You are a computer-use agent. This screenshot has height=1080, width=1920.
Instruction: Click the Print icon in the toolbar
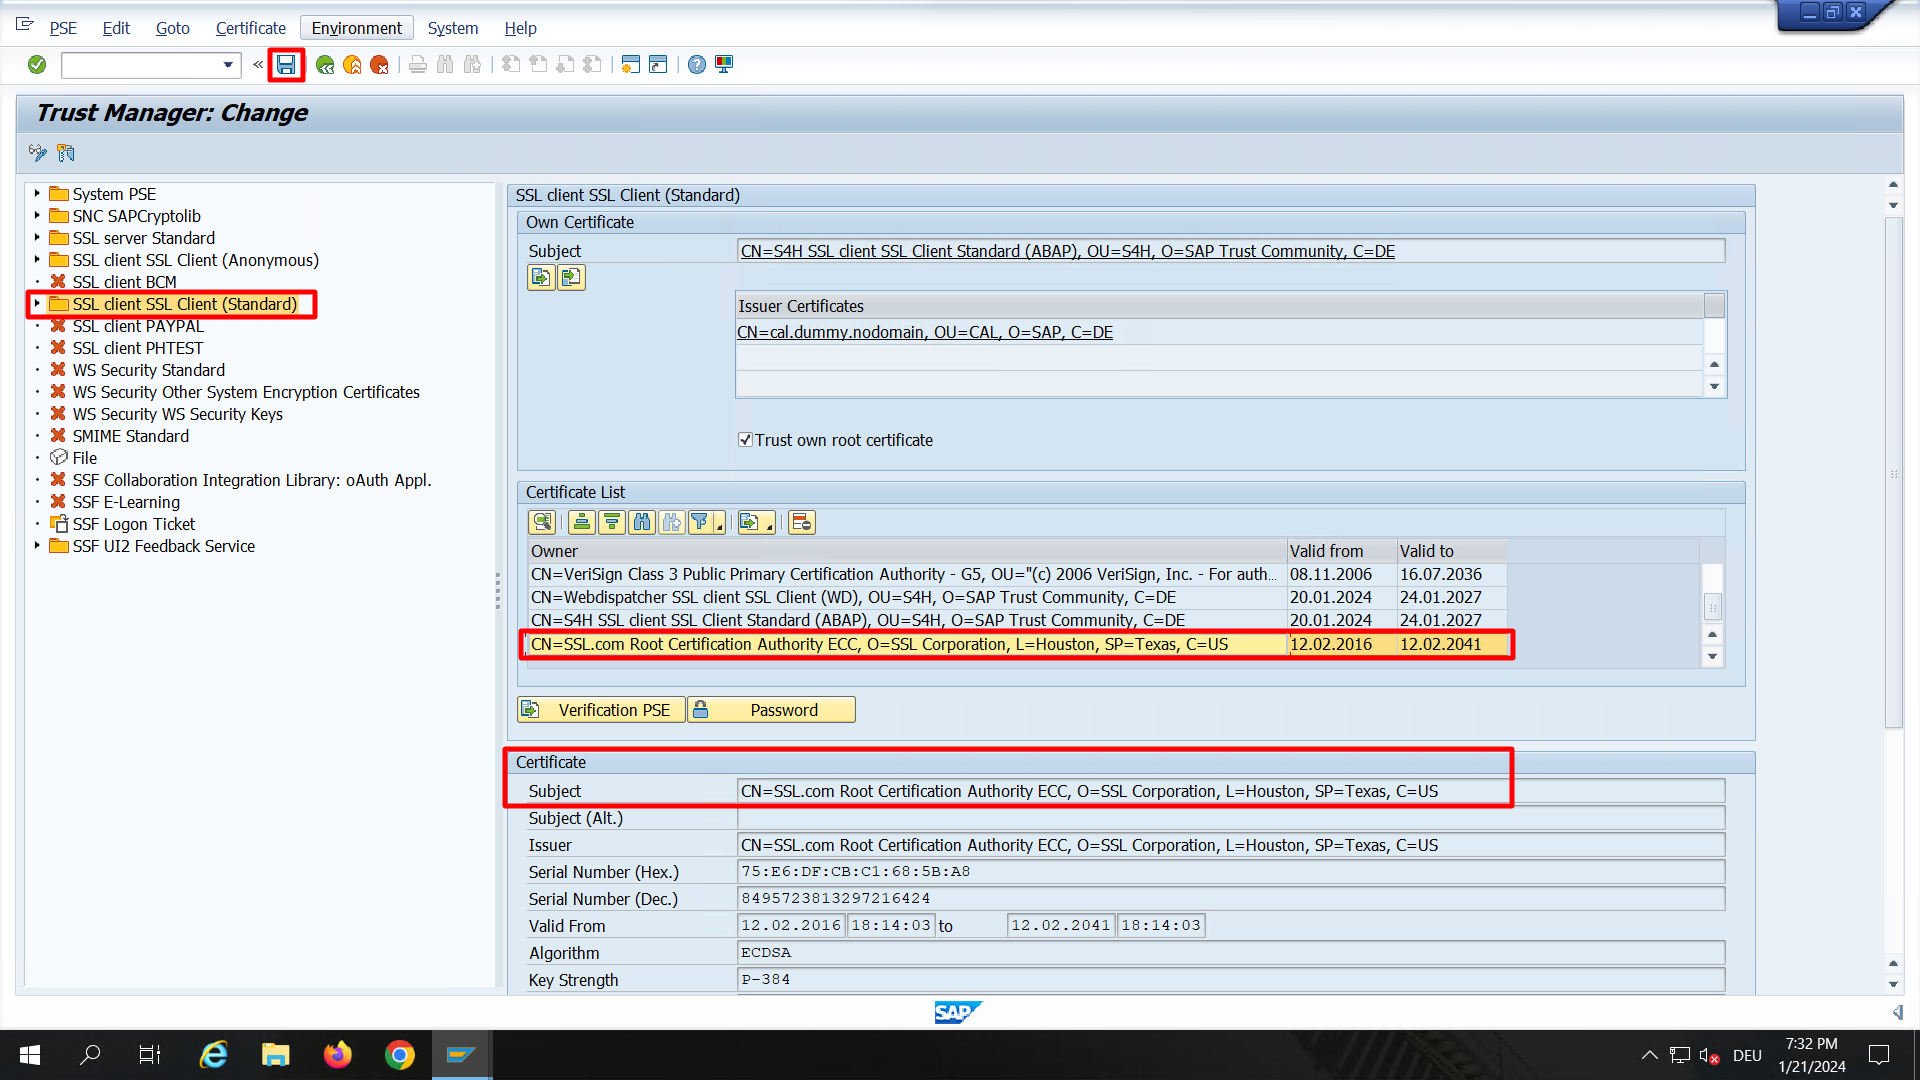click(x=418, y=65)
